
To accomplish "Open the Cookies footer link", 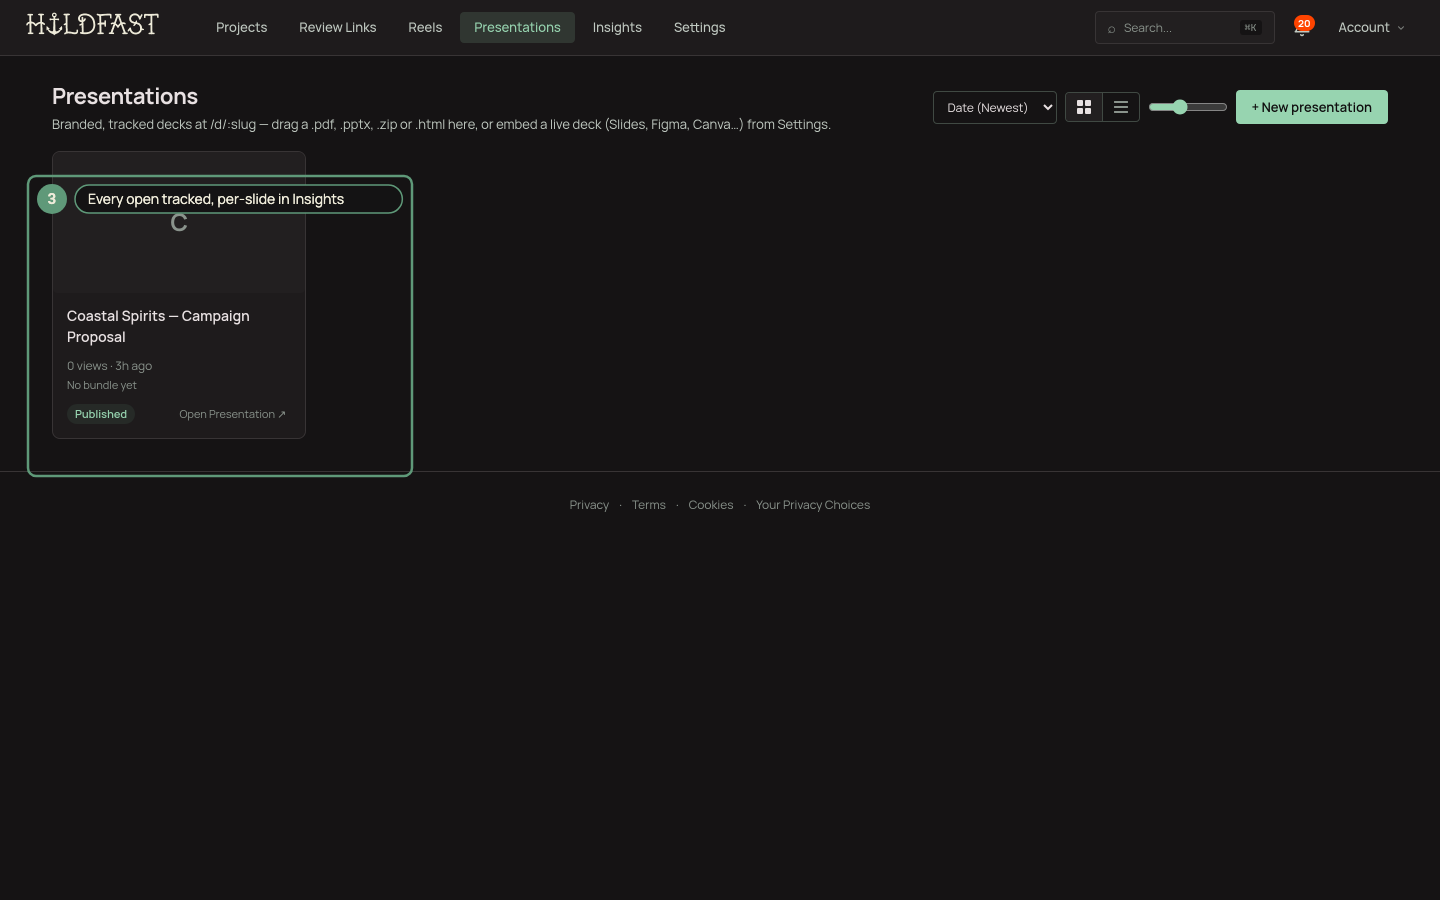I will point(711,505).
